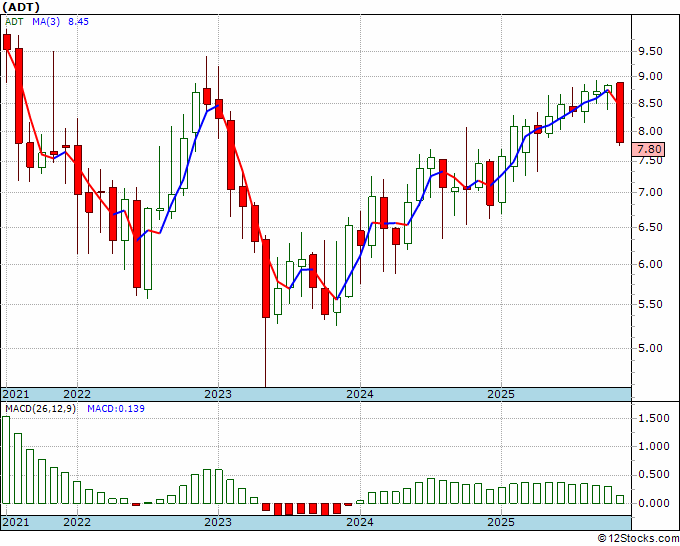The height and width of the screenshot is (546, 680).
Task: Click the 0.500 MACD axis label
Action: tap(654, 475)
